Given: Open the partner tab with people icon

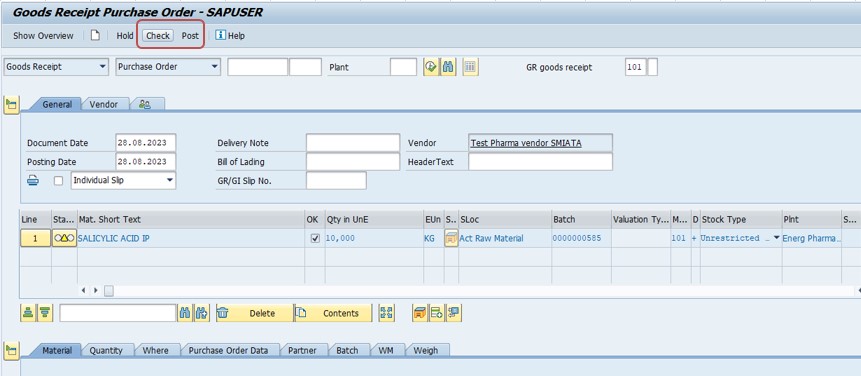Looking at the screenshot, I should [146, 104].
